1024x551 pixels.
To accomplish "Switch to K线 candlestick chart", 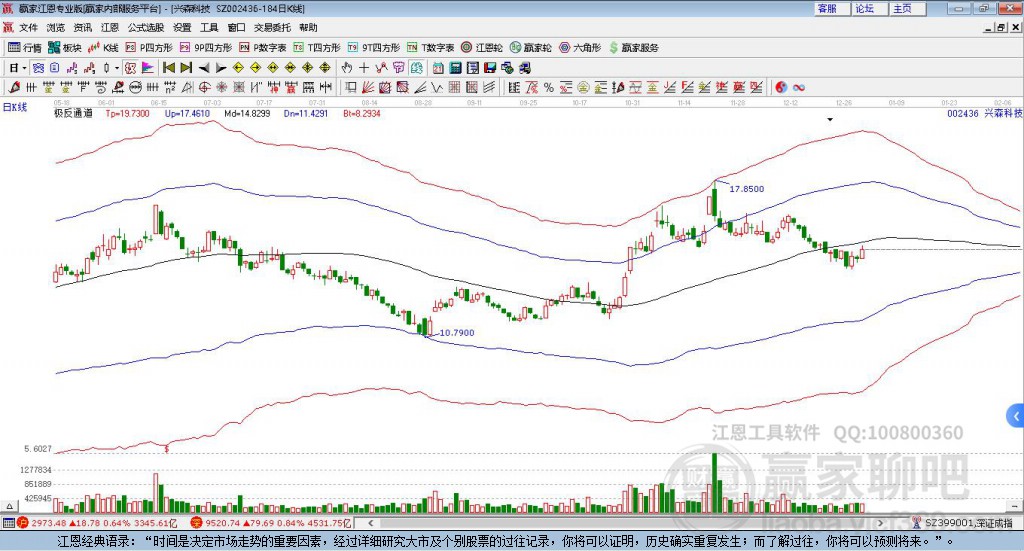I will [x=103, y=48].
